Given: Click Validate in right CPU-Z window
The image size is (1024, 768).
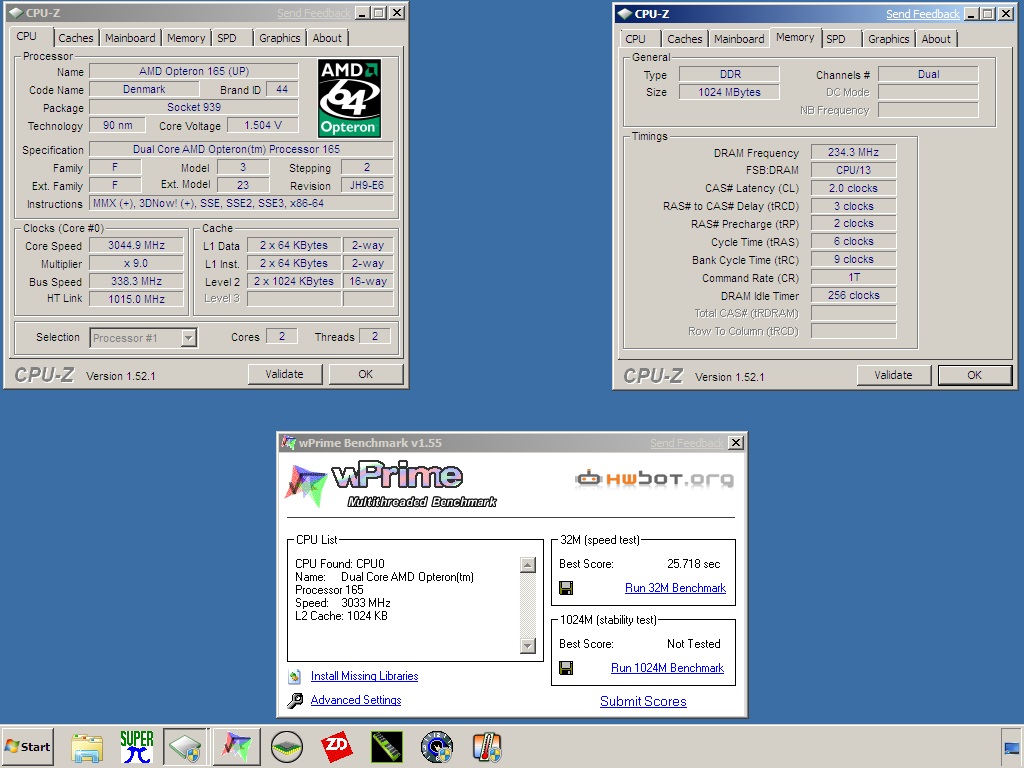Looking at the screenshot, I should click(x=893, y=375).
